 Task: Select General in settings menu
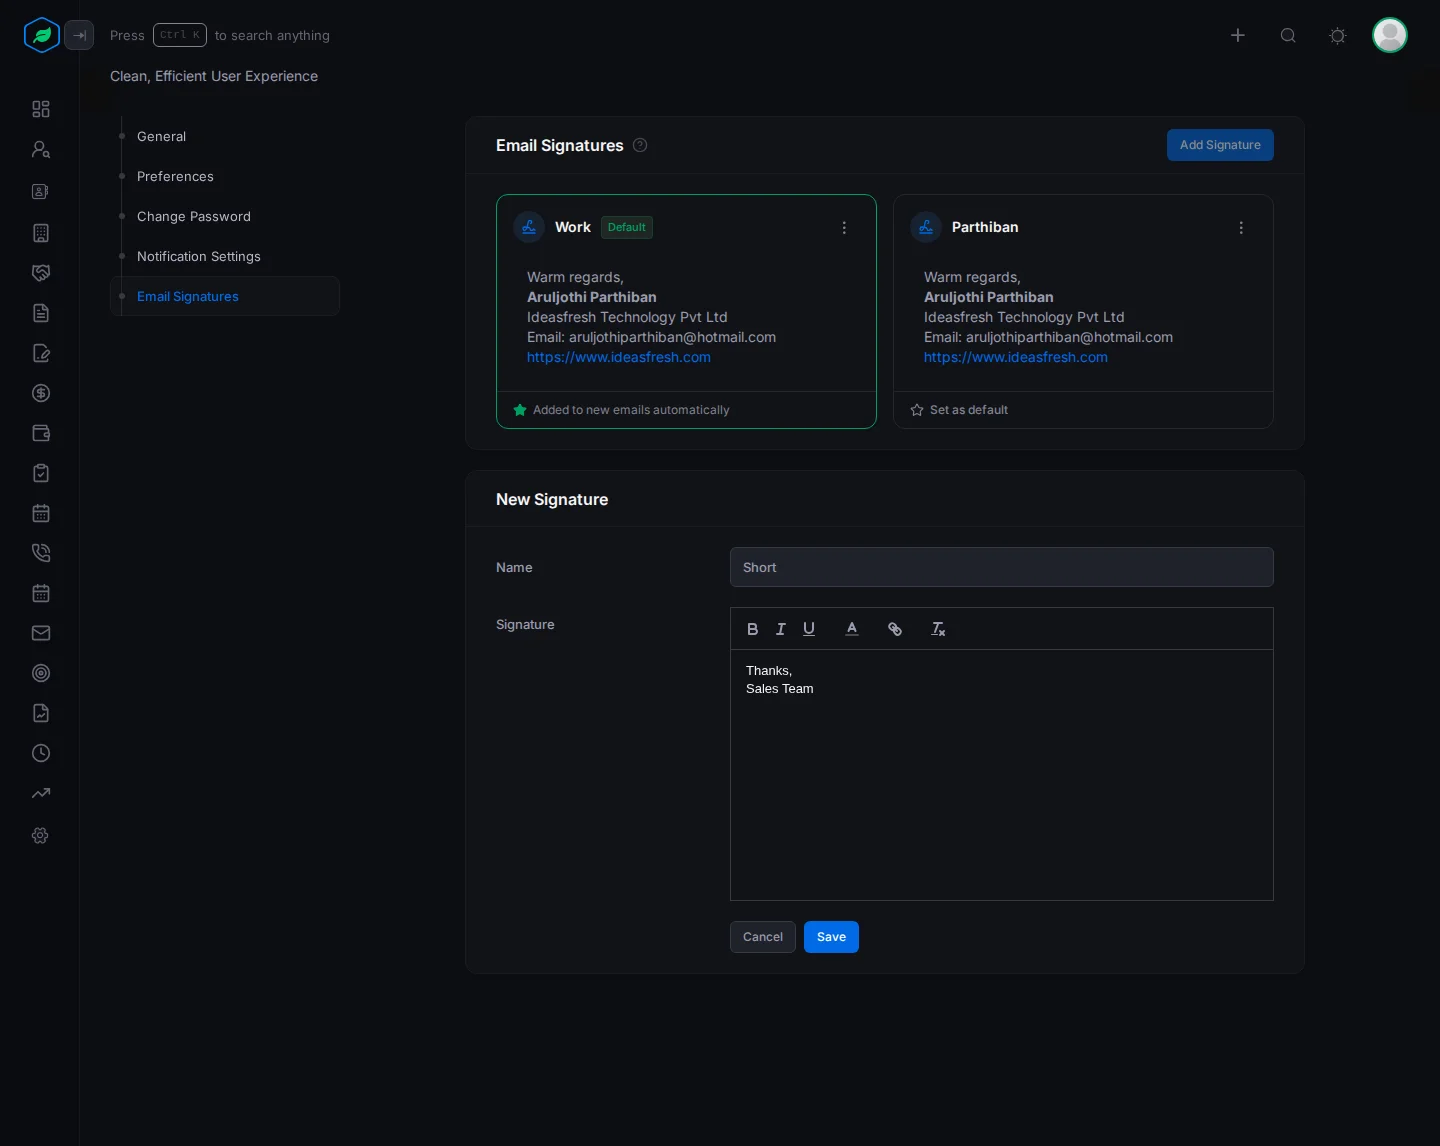click(x=161, y=136)
